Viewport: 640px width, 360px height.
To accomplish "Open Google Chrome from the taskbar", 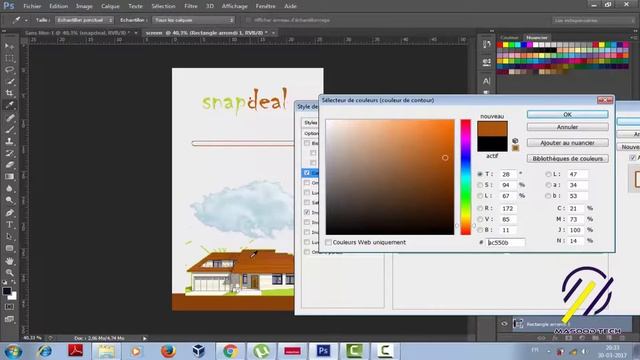I will 230,351.
